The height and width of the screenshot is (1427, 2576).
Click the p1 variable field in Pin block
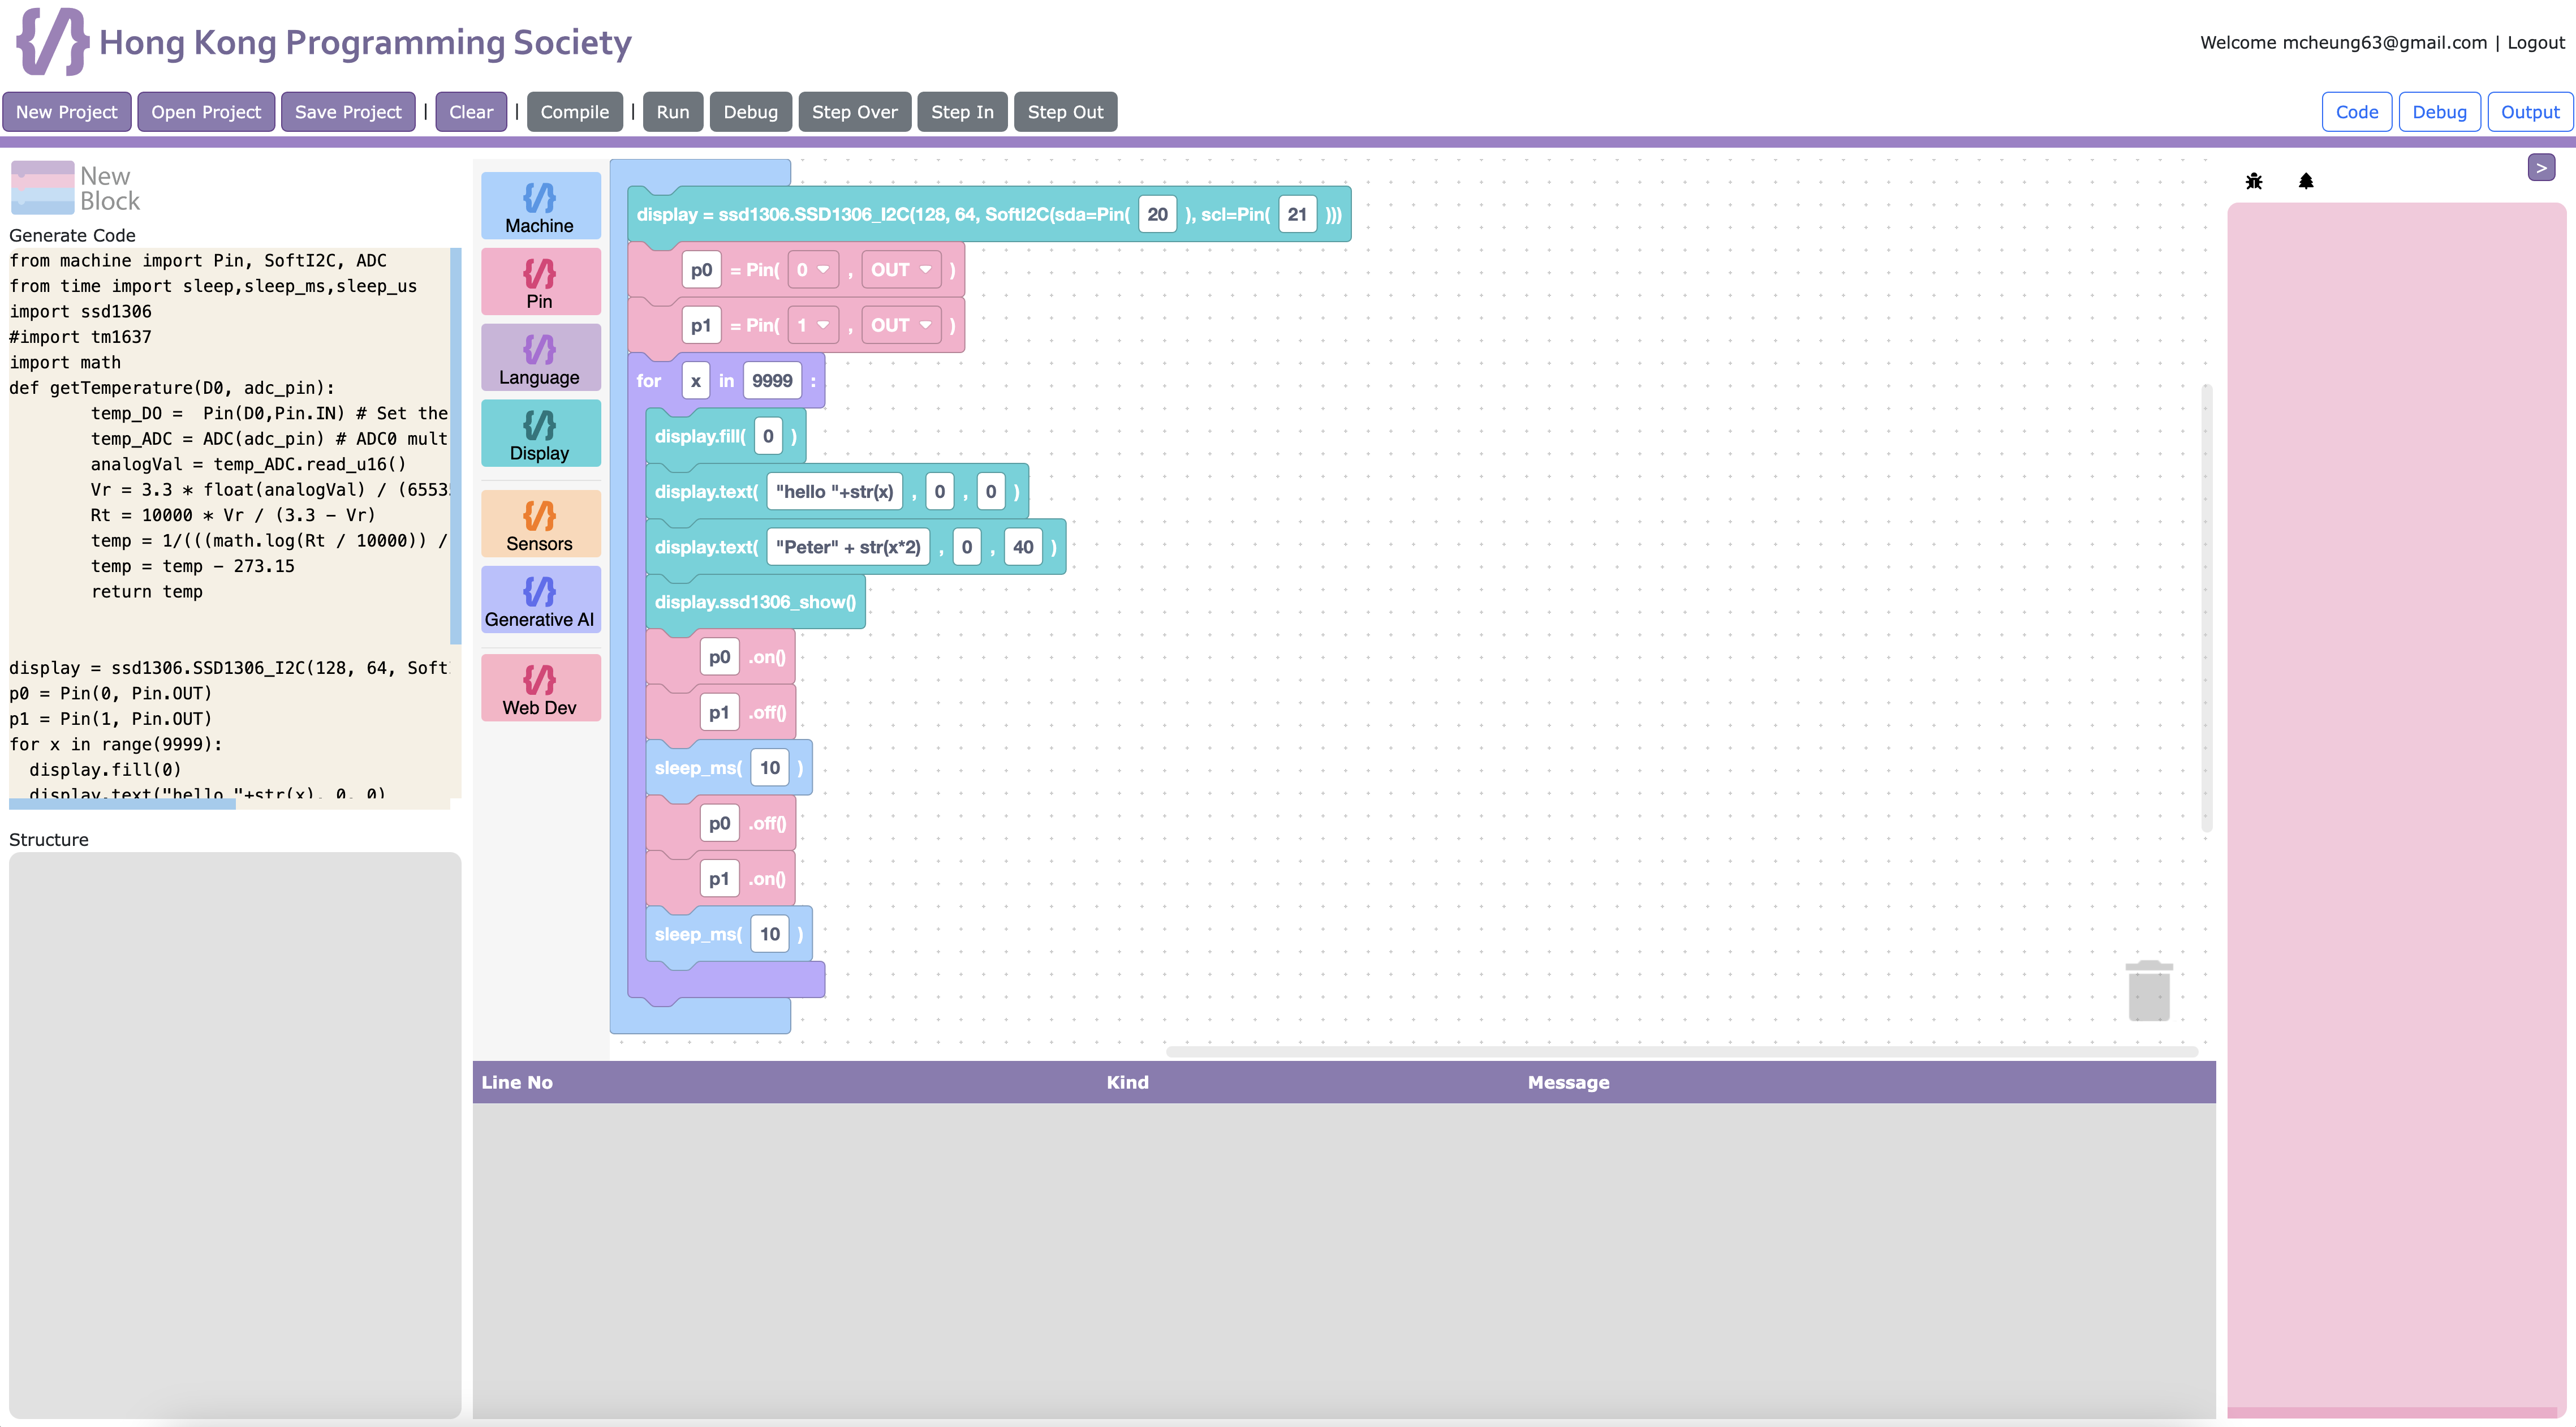pyautogui.click(x=701, y=325)
